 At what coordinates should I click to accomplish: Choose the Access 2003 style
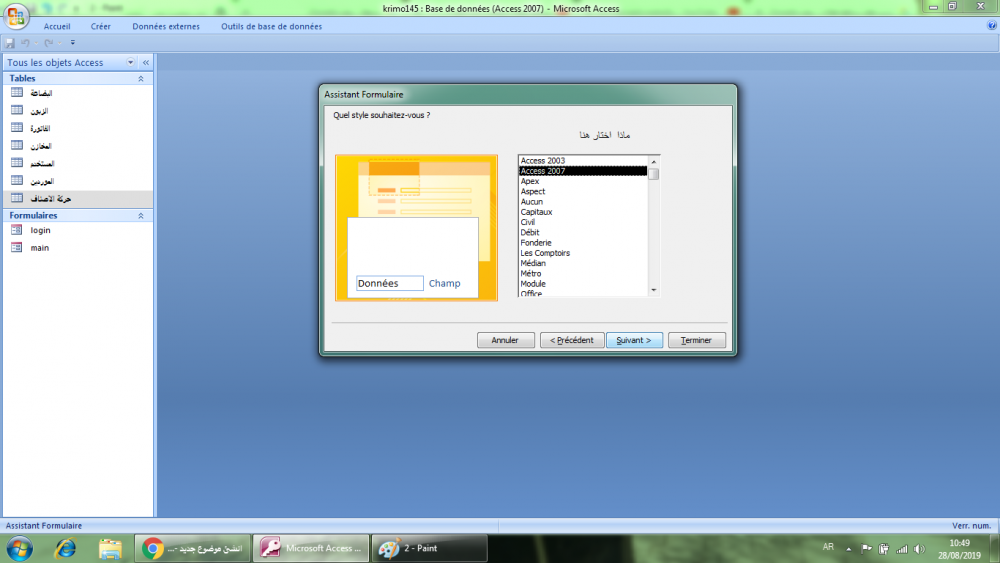(583, 161)
